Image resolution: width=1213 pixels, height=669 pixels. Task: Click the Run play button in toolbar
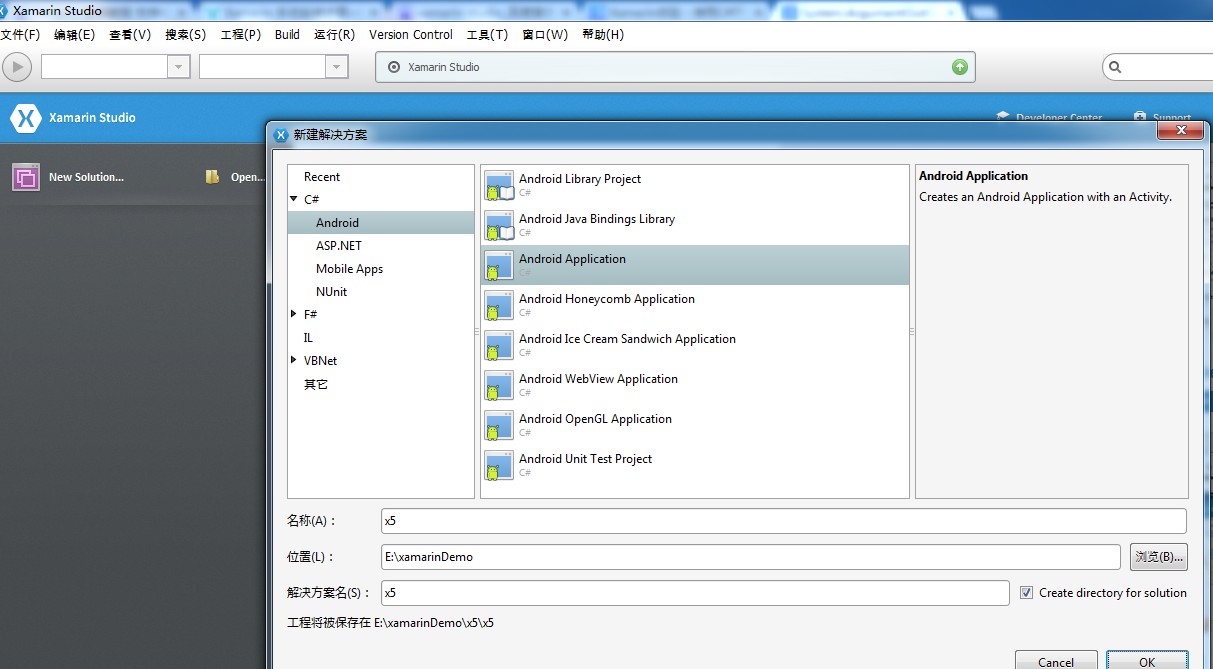pyautogui.click(x=17, y=67)
